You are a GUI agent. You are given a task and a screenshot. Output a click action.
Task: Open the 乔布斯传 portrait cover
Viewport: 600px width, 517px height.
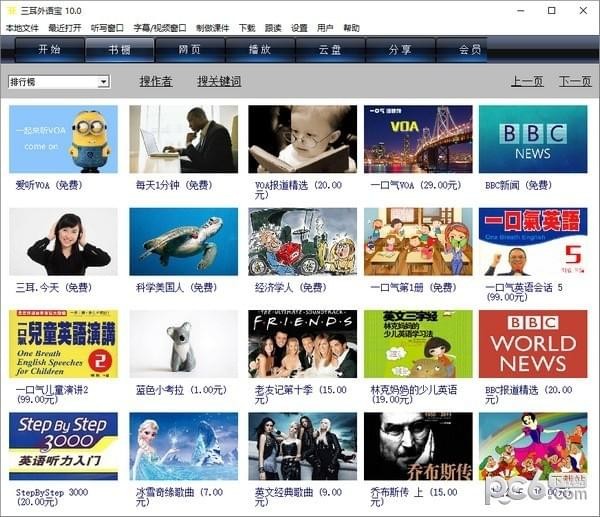point(418,446)
